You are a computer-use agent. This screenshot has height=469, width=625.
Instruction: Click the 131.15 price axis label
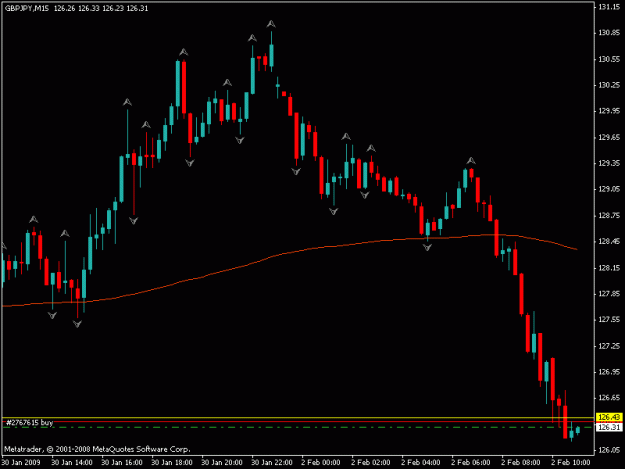(x=609, y=7)
